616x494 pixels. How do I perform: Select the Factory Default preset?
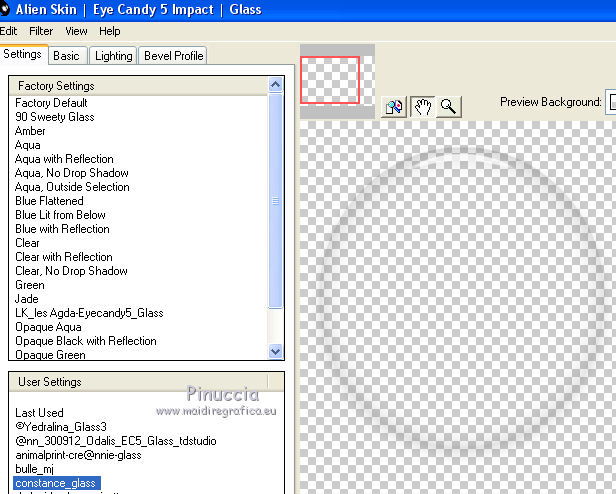pos(51,103)
